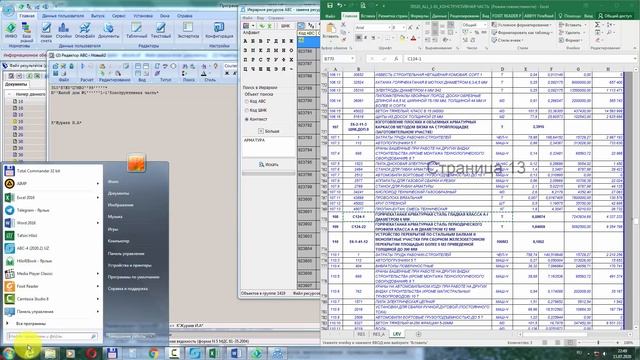Open the Экспертиза ribbon icon
The height and width of the screenshot is (360, 640).
(188, 31)
